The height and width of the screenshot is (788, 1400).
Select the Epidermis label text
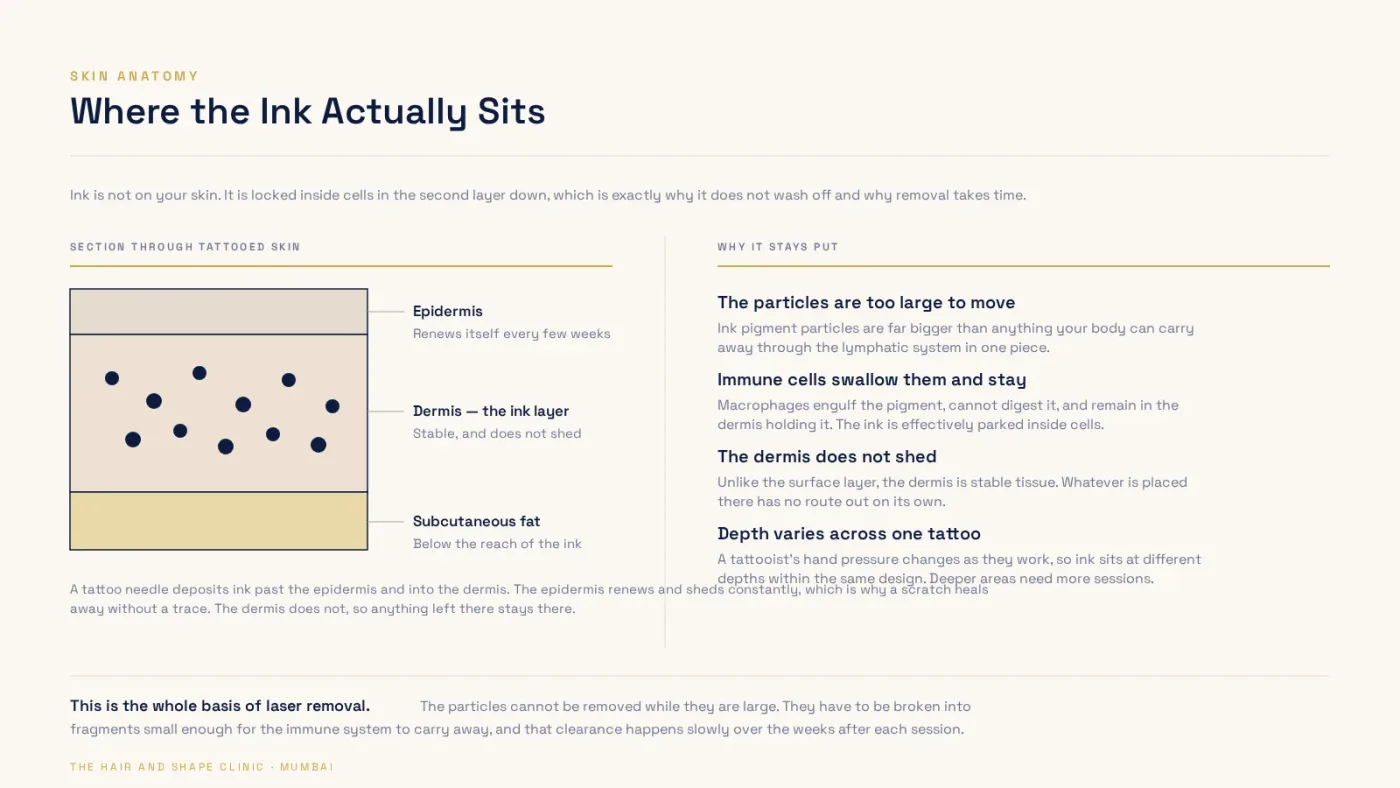pos(448,311)
